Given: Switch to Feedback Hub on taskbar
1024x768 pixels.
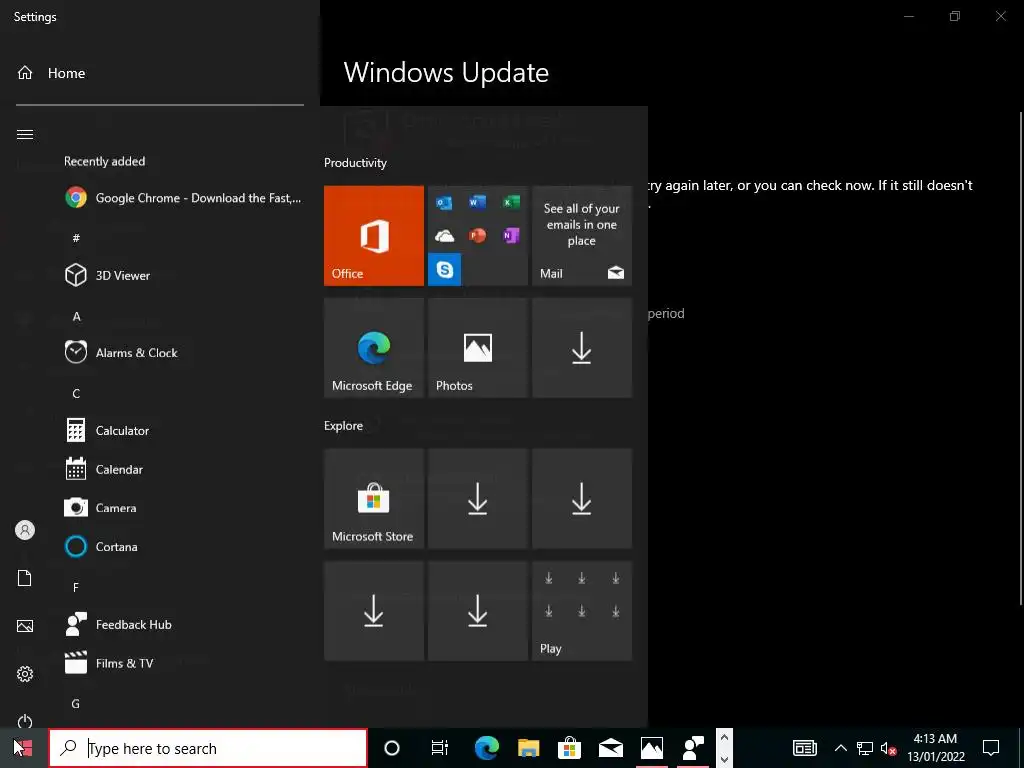Looking at the screenshot, I should click(x=693, y=748).
